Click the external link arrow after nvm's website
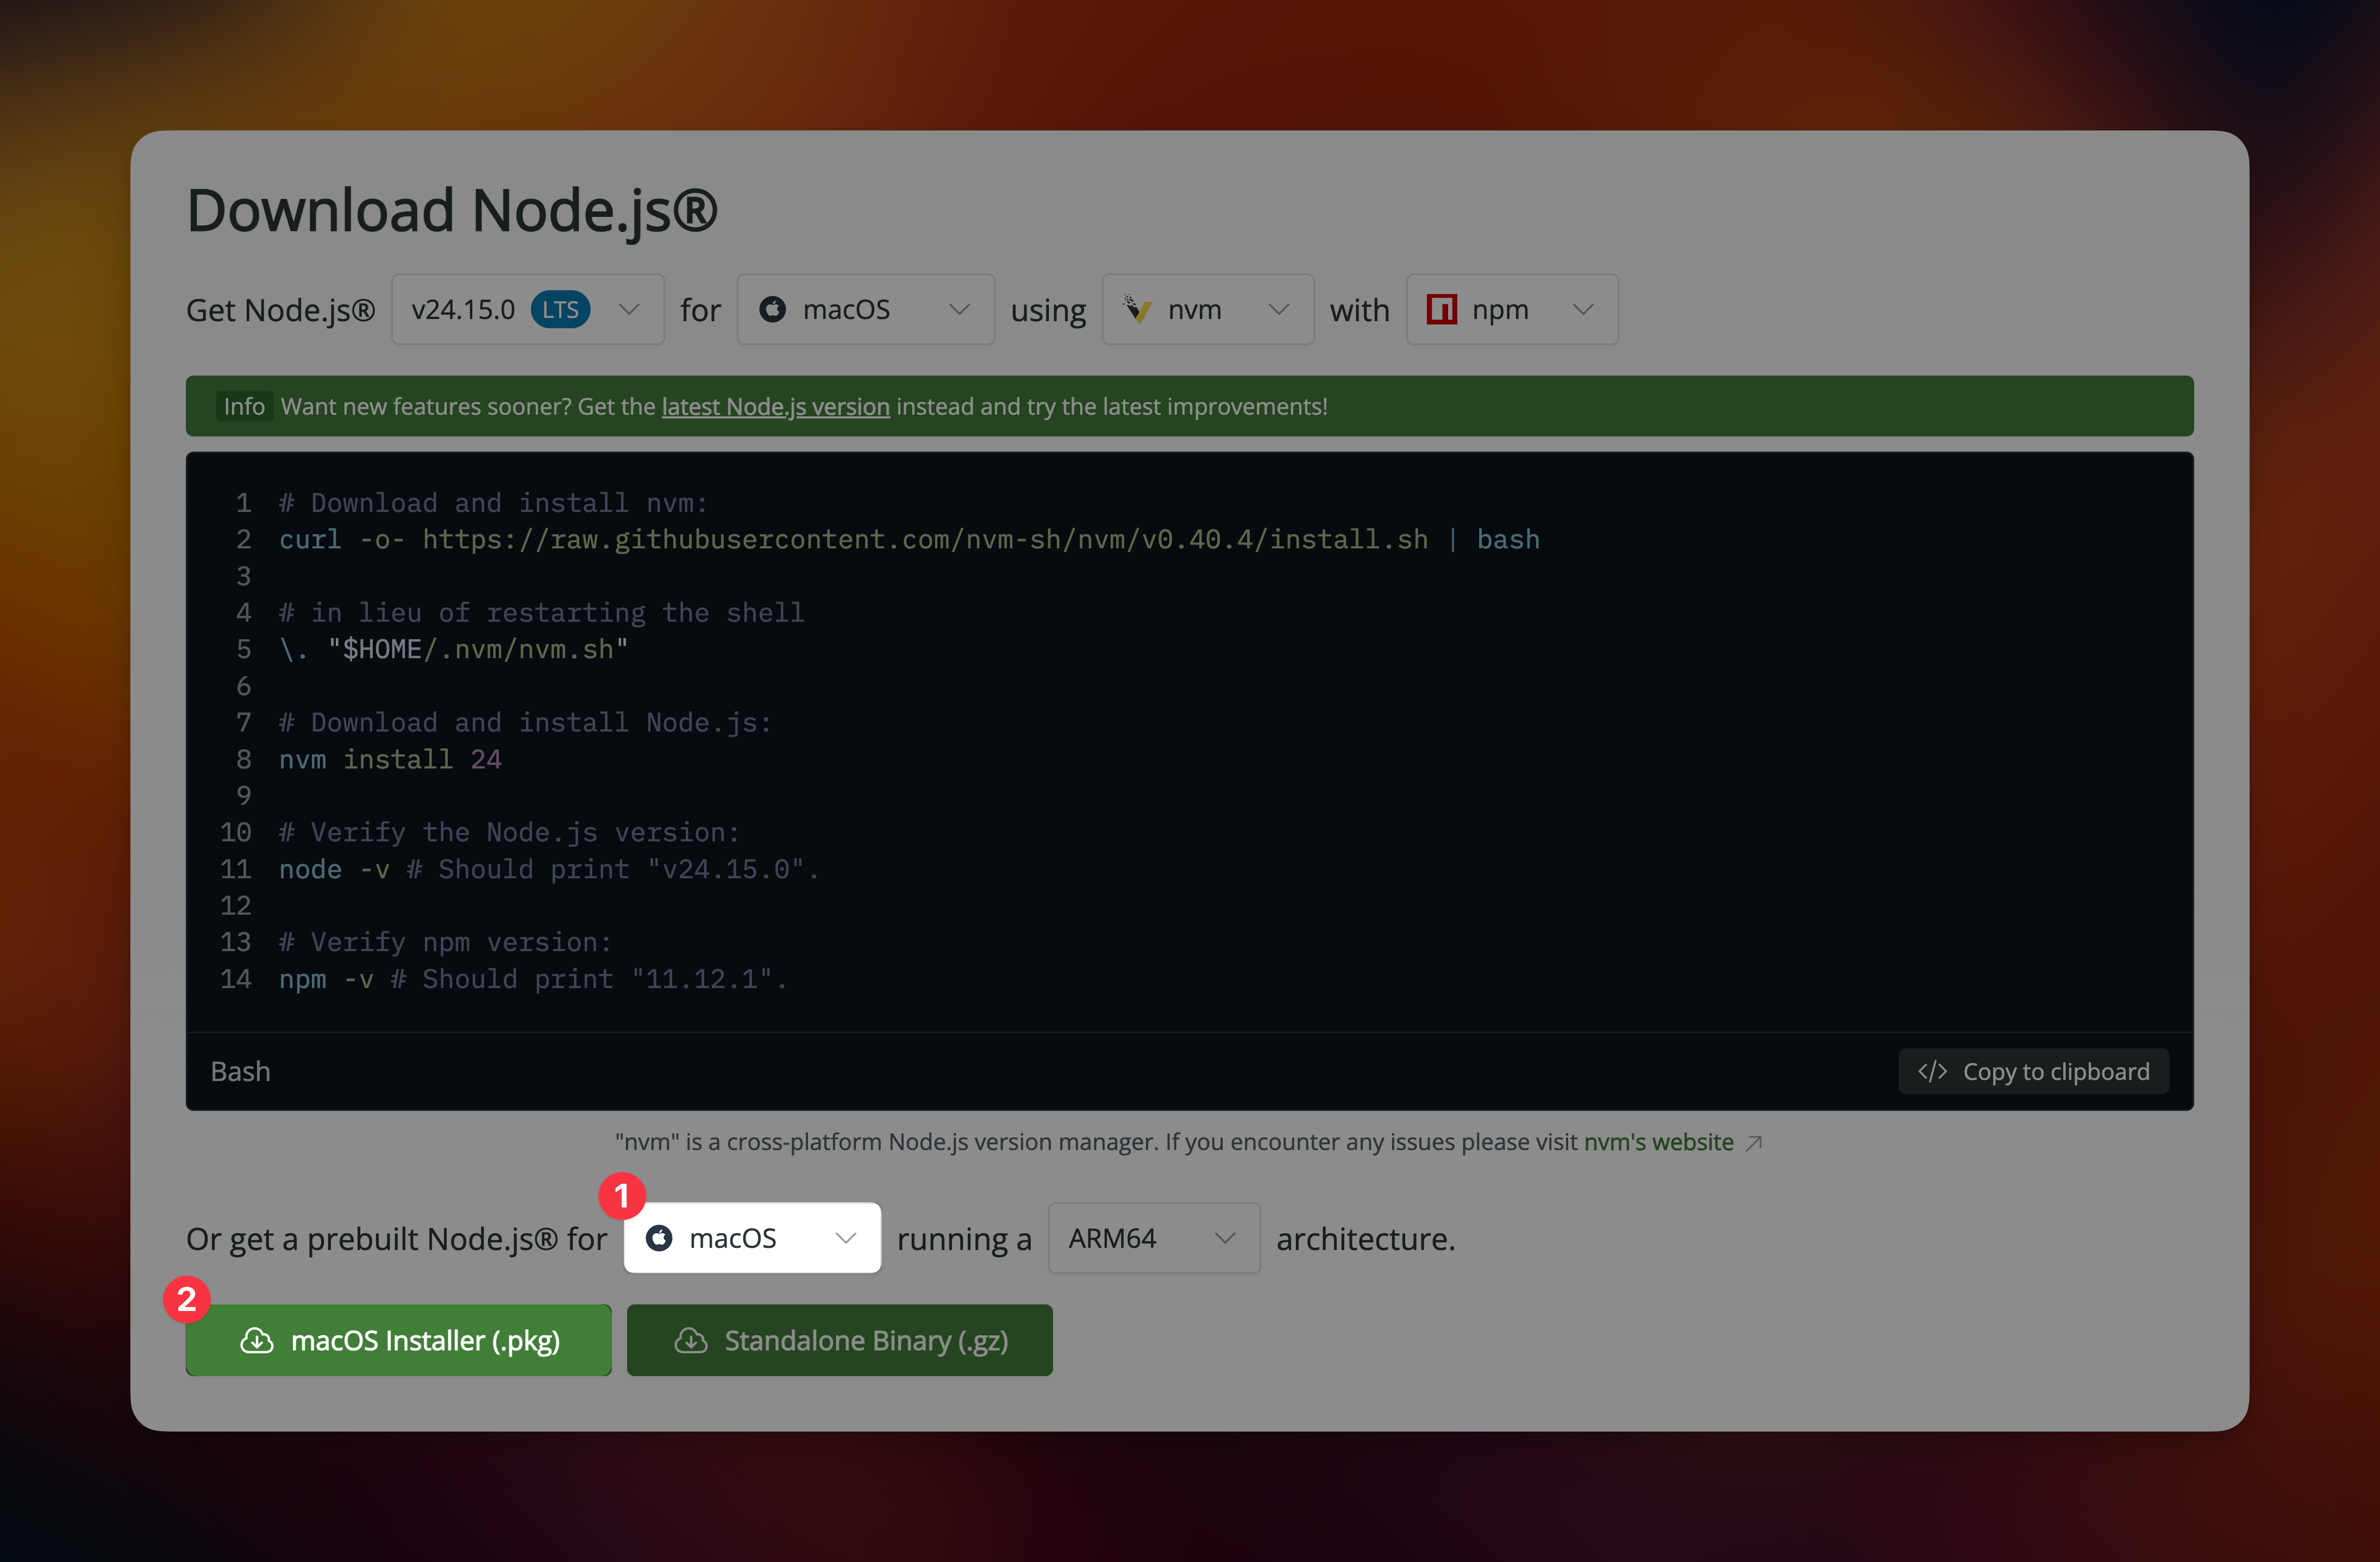The height and width of the screenshot is (1562, 2380). (1753, 1143)
